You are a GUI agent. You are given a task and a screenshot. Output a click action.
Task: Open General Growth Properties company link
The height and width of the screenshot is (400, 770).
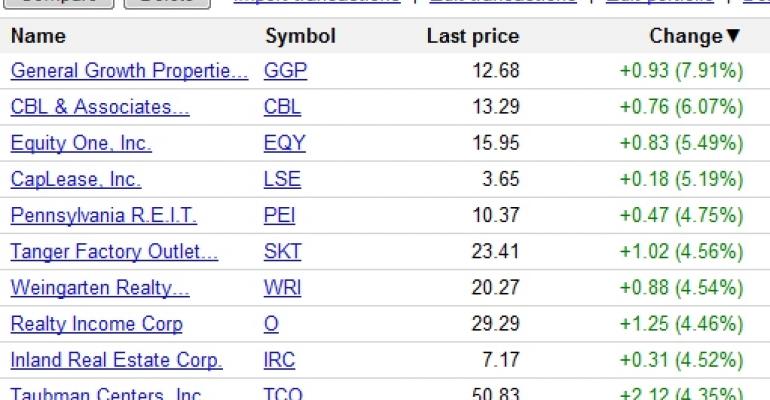[x=129, y=71]
